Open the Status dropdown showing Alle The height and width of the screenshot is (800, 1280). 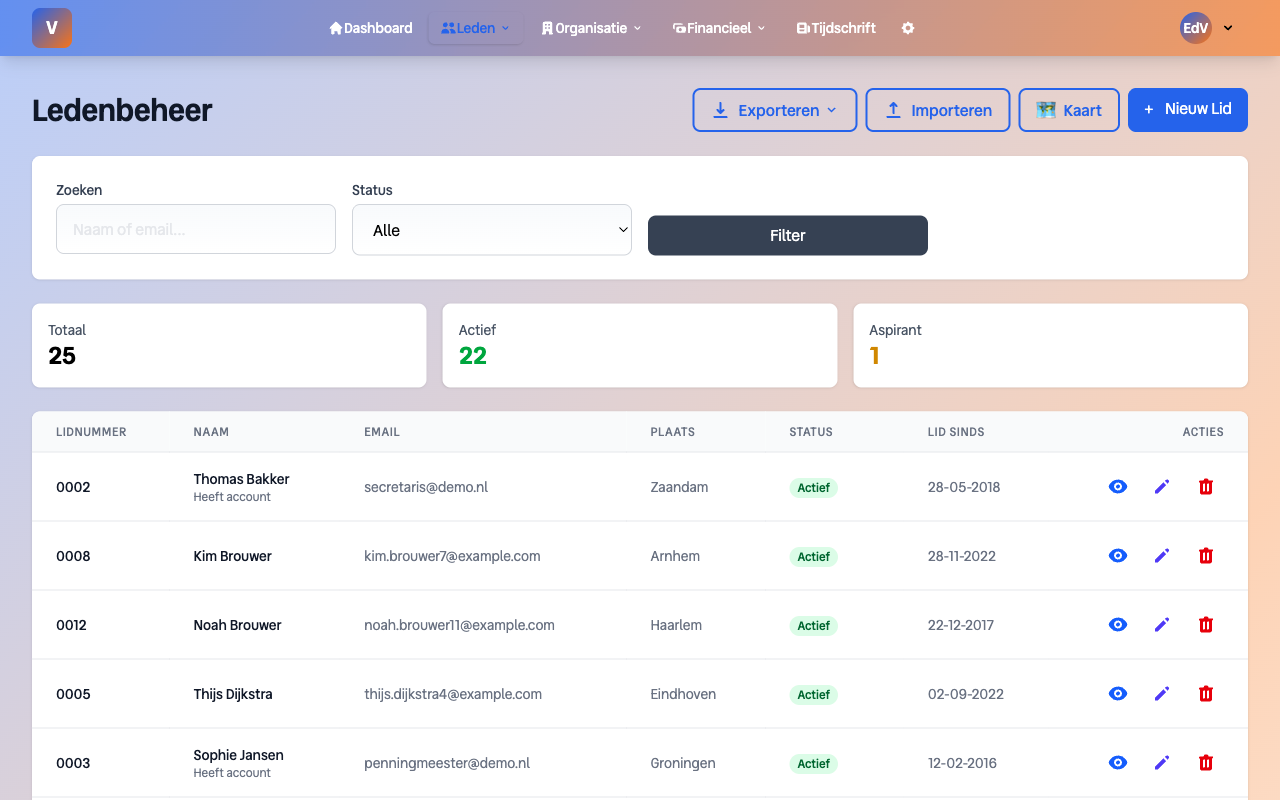tap(491, 230)
